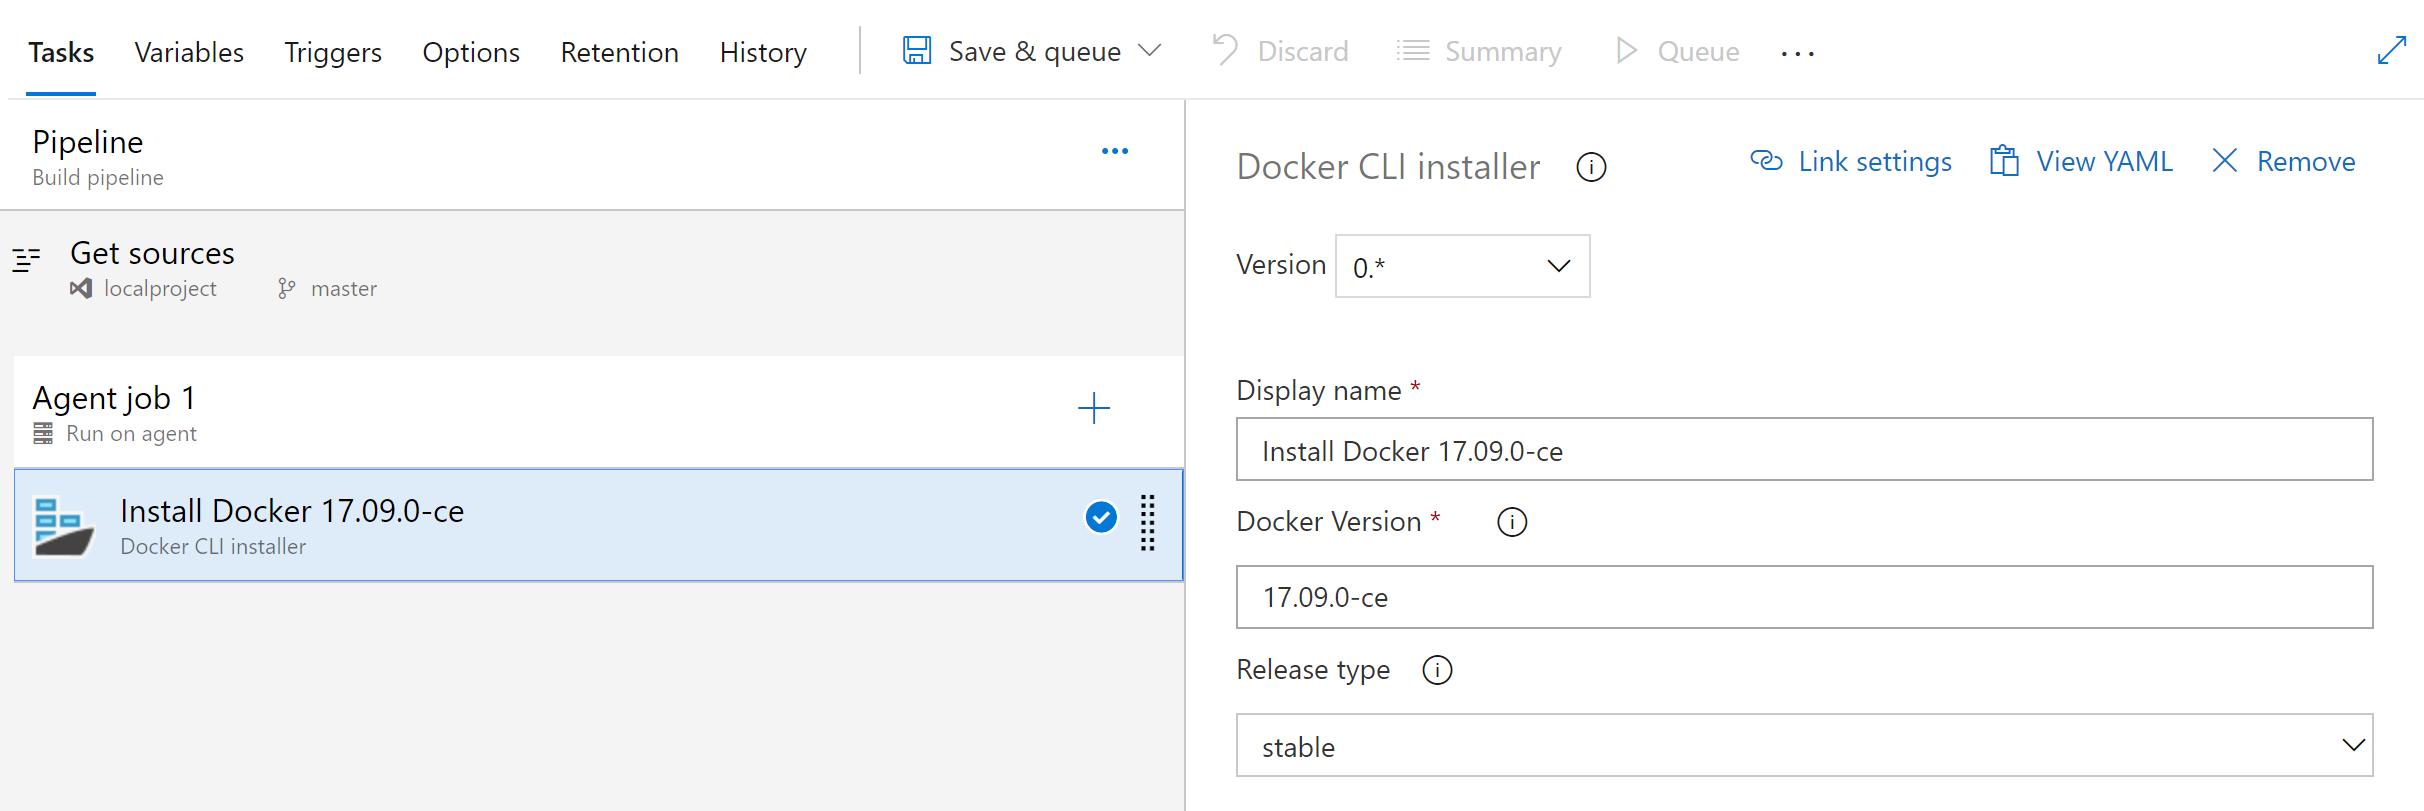Click the Docker task ship icon
Viewport: 2424px width, 811px height.
(x=64, y=526)
